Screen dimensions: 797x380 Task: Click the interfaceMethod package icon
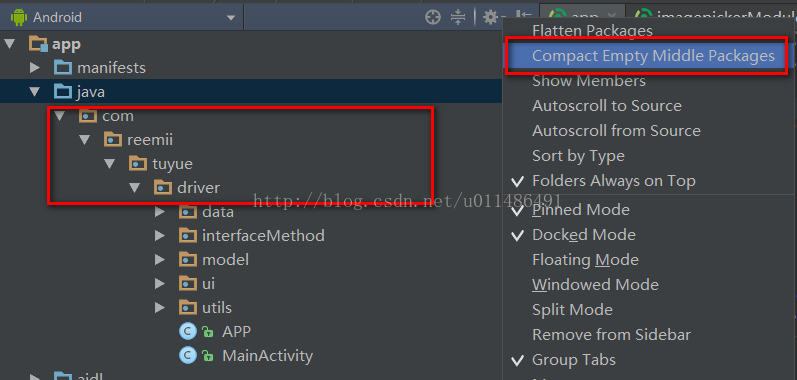click(x=188, y=236)
